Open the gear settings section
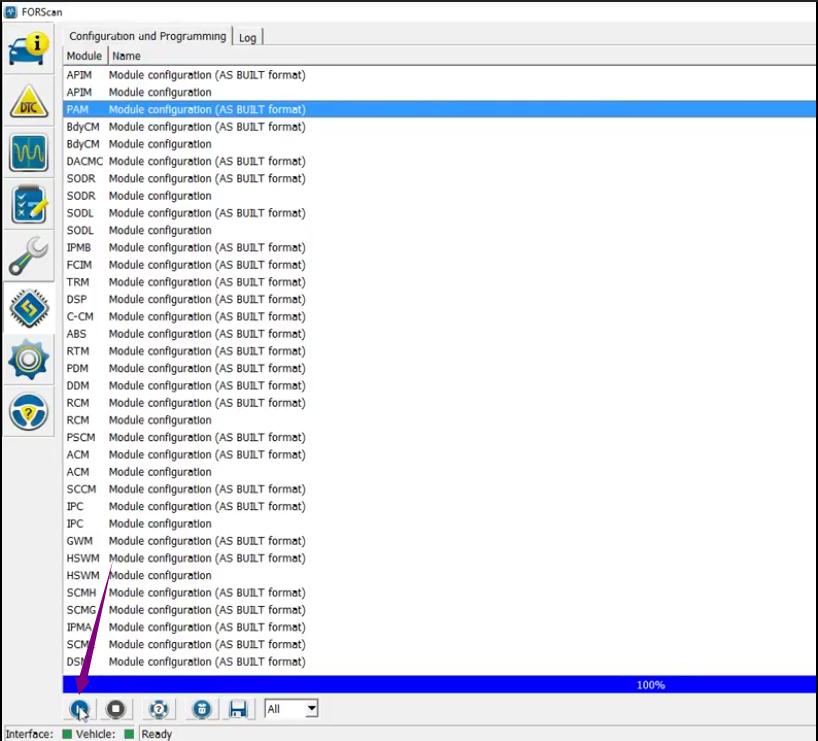The height and width of the screenshot is (741, 818). coord(29,360)
